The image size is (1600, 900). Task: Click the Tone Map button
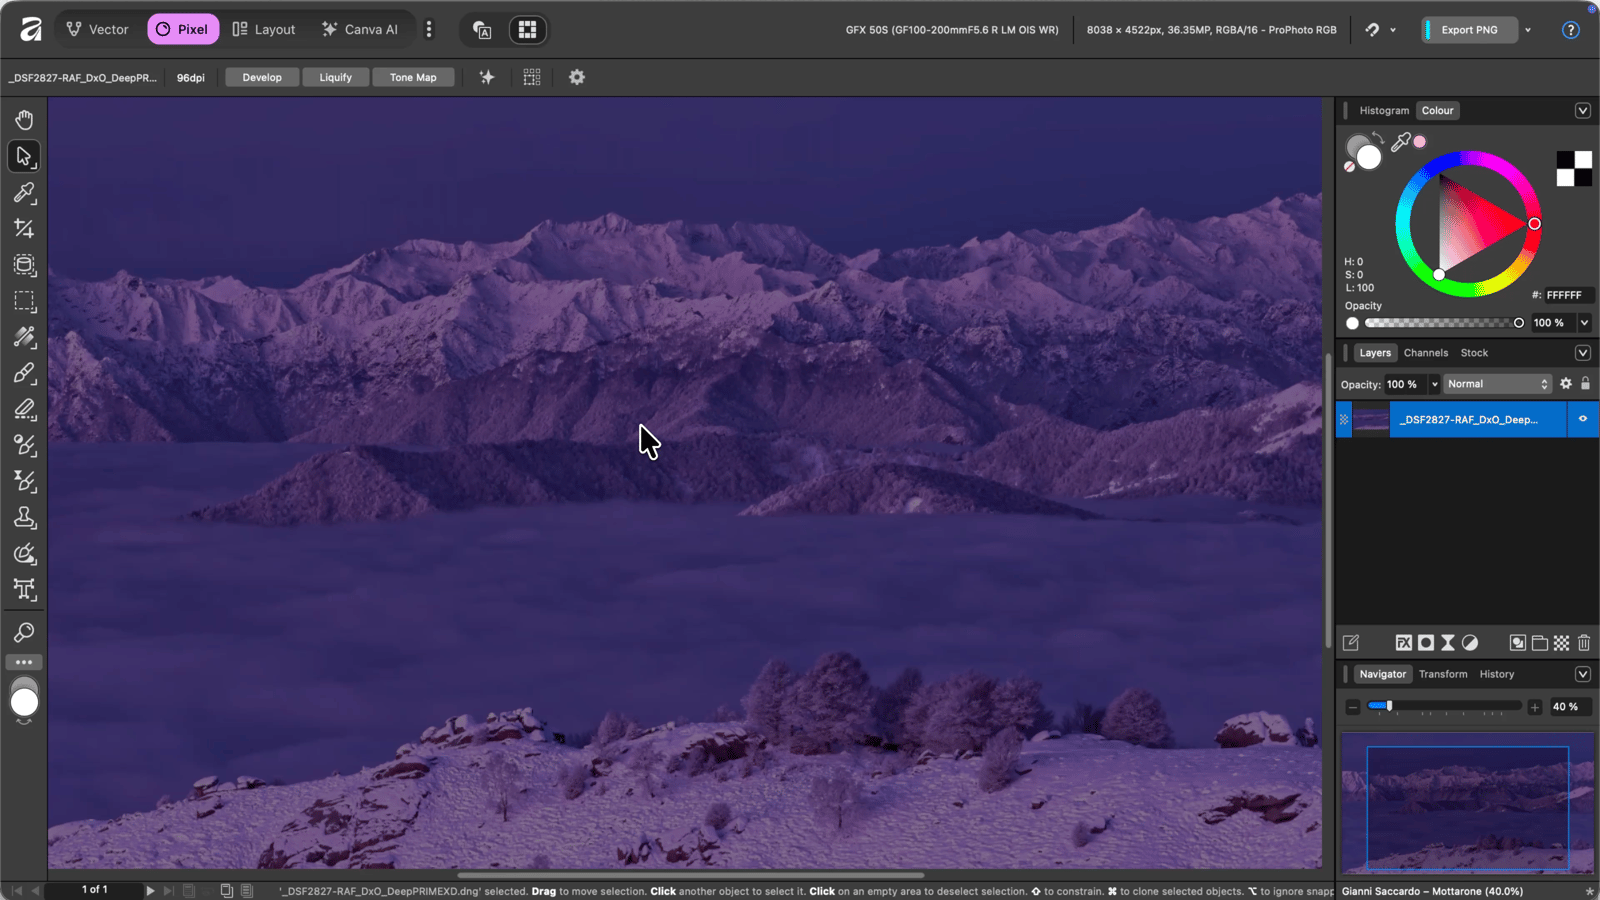pyautogui.click(x=413, y=77)
